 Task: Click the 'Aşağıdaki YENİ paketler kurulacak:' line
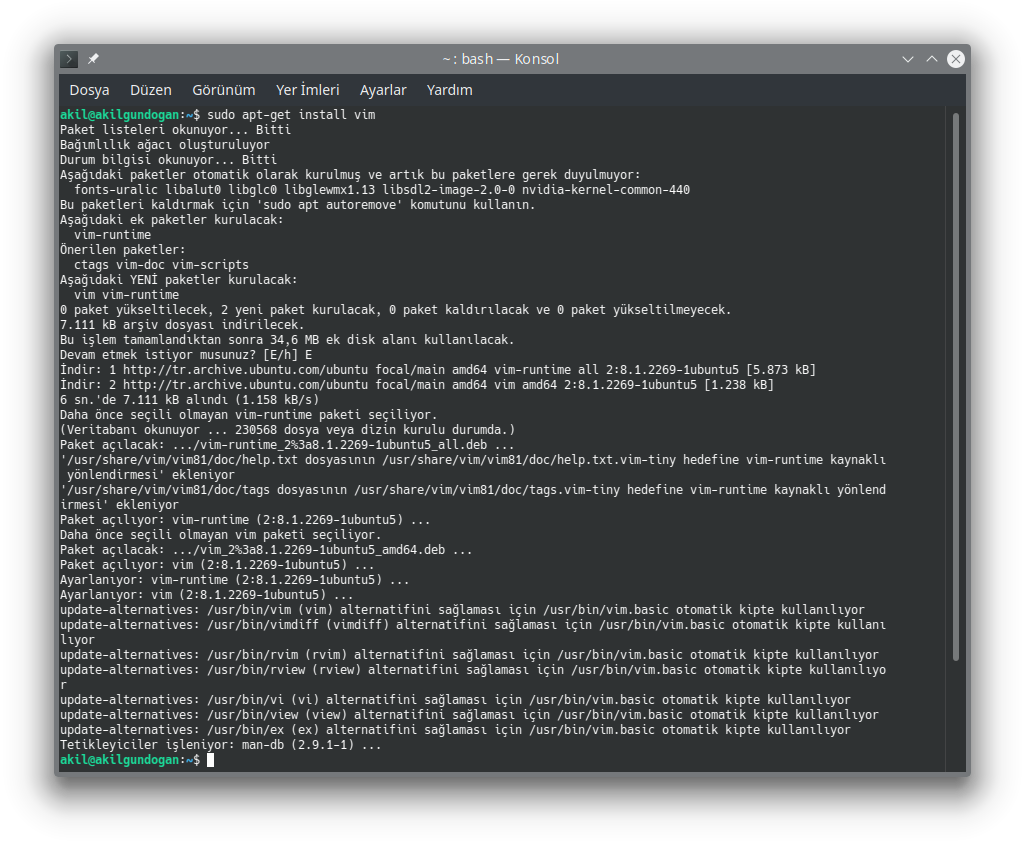point(178,280)
